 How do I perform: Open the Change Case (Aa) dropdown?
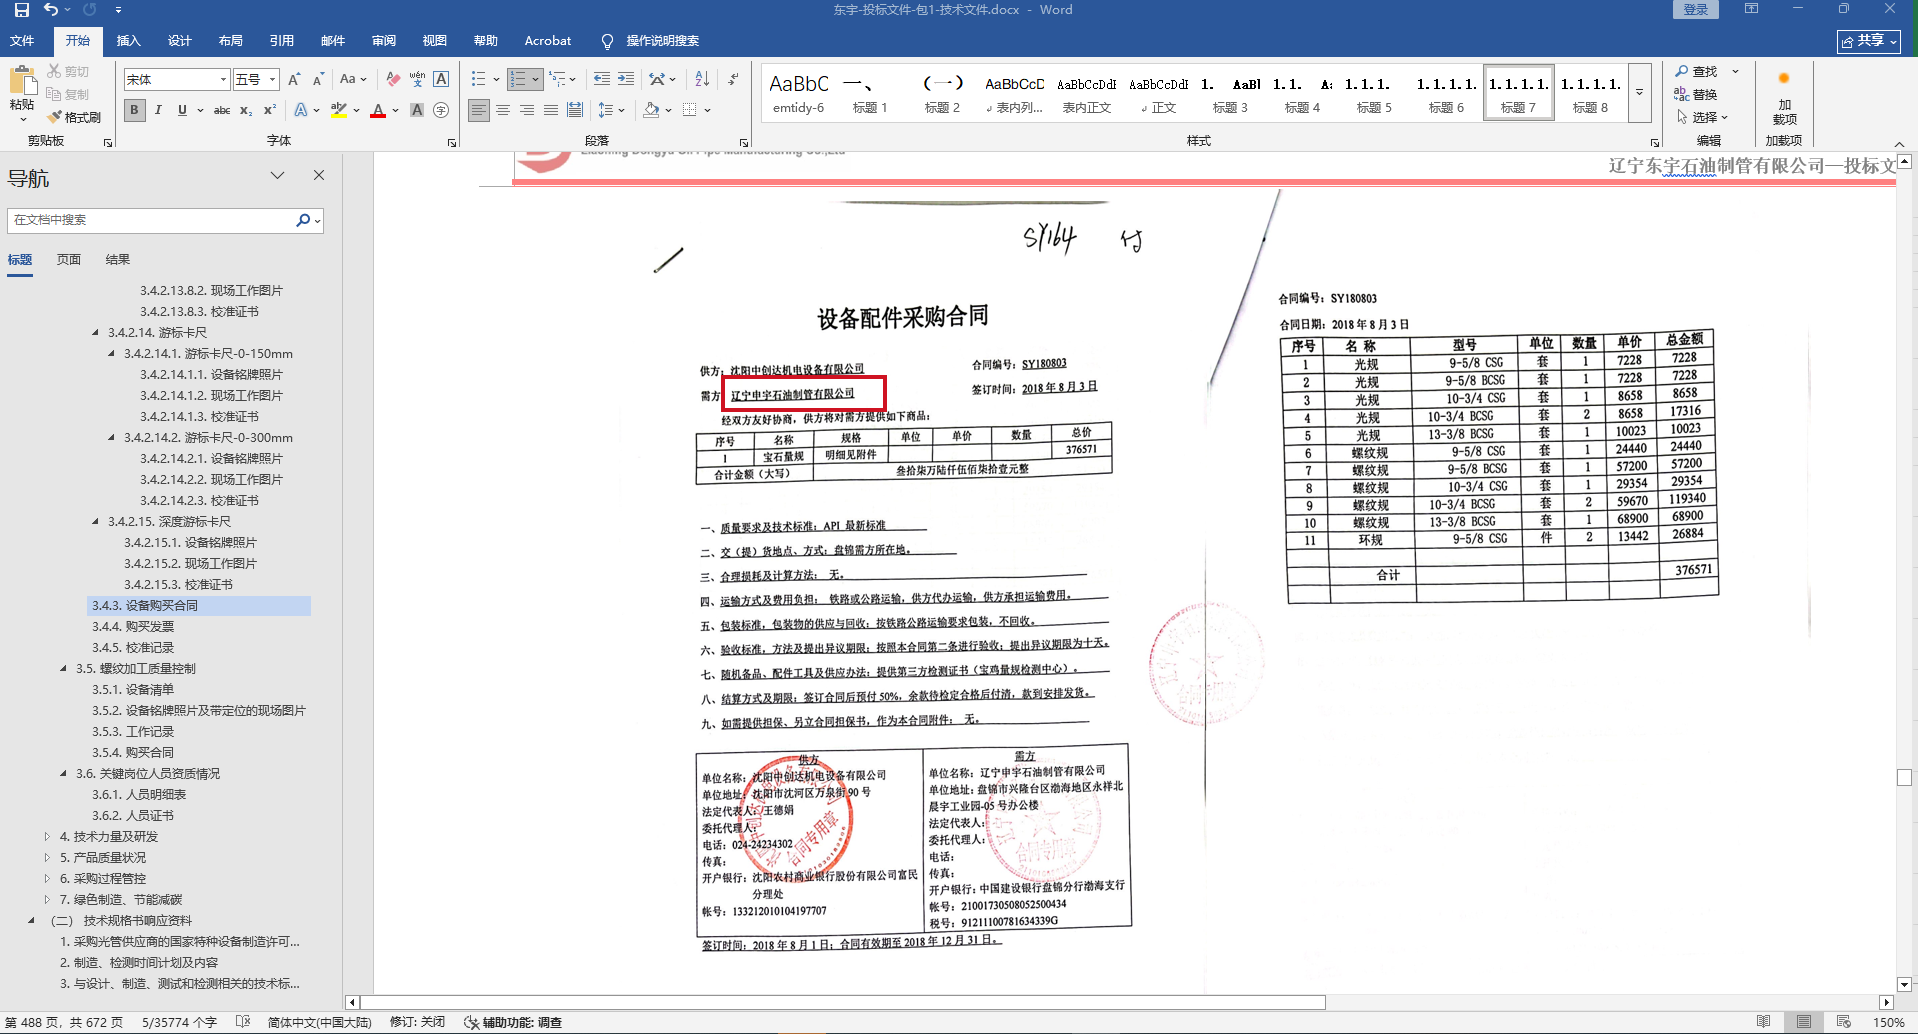click(353, 79)
